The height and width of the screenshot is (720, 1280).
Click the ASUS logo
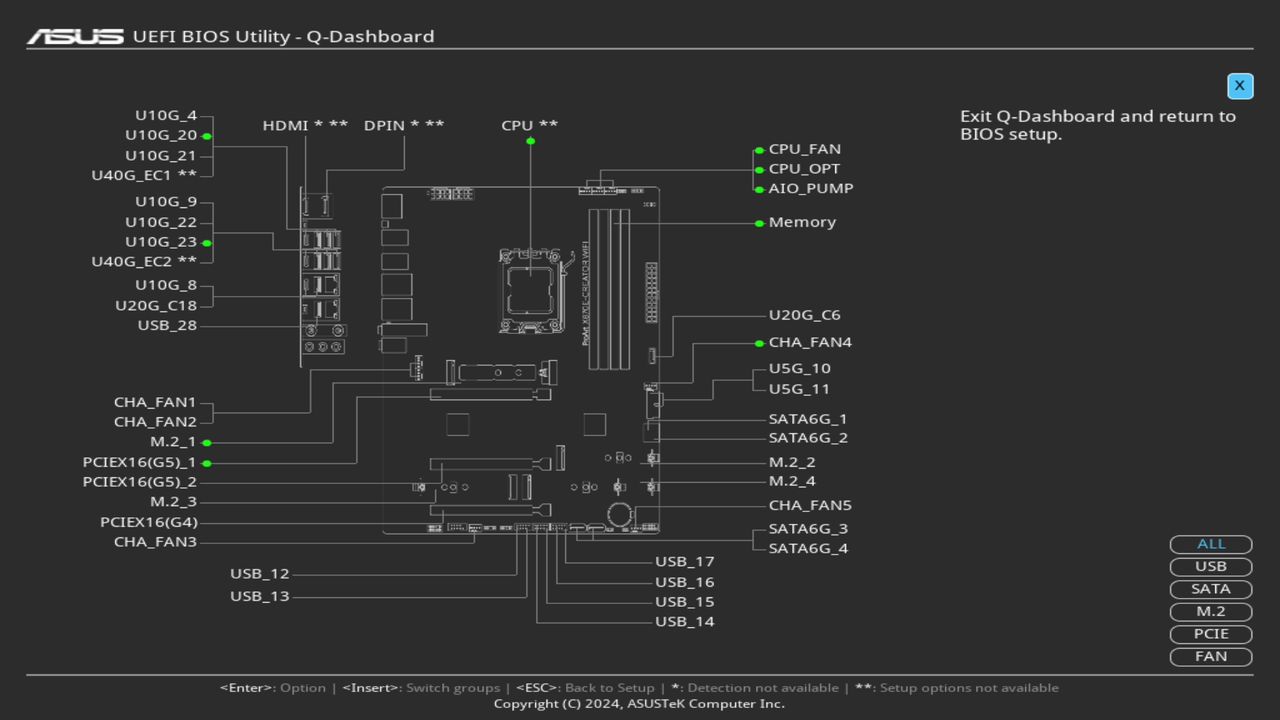pyautogui.click(x=75, y=37)
